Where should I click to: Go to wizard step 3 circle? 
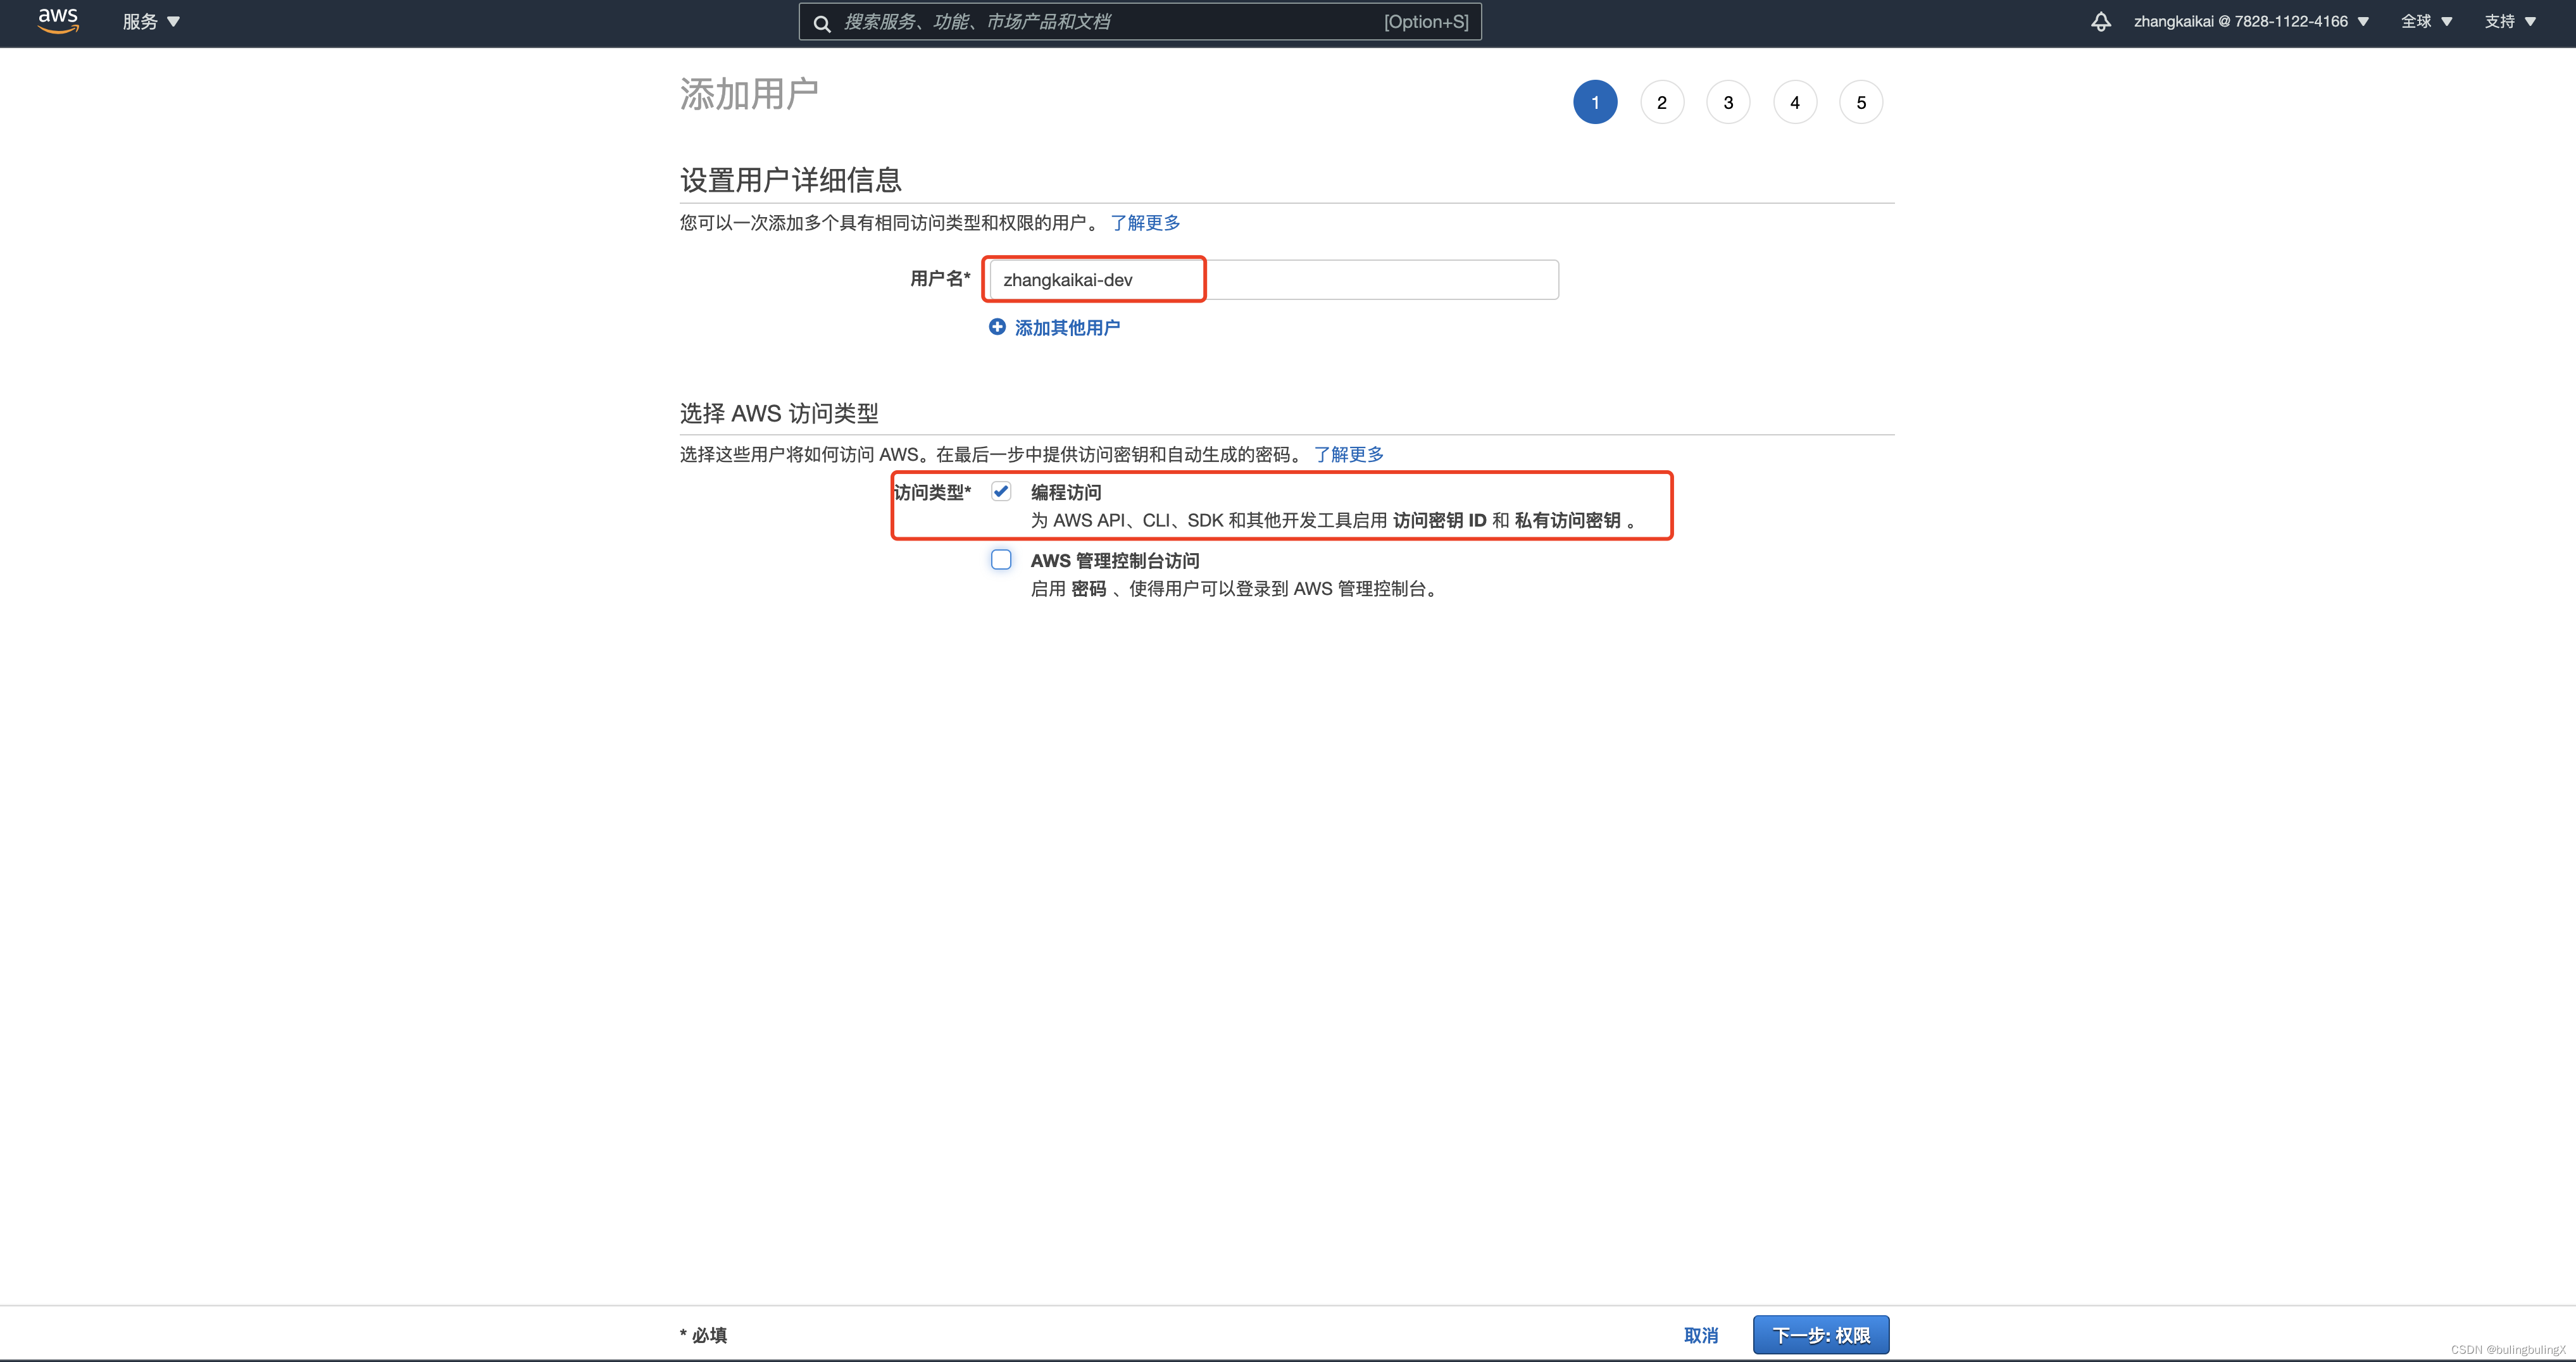[x=1728, y=102]
